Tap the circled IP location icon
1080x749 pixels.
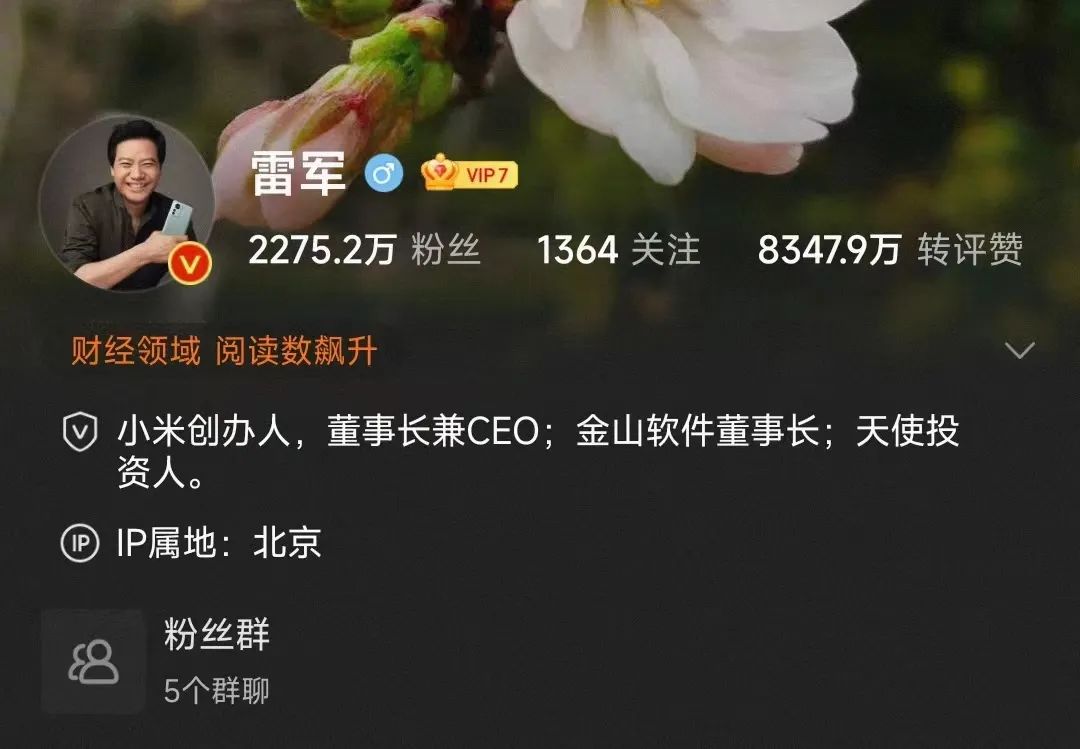click(x=80, y=543)
